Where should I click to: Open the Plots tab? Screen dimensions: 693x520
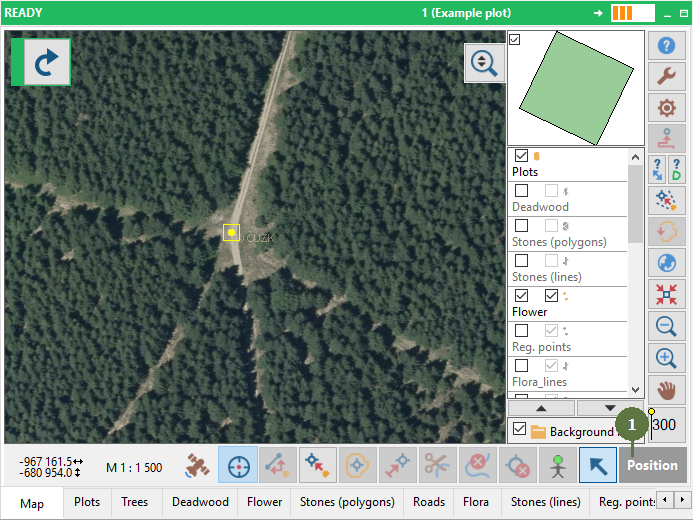(87, 502)
